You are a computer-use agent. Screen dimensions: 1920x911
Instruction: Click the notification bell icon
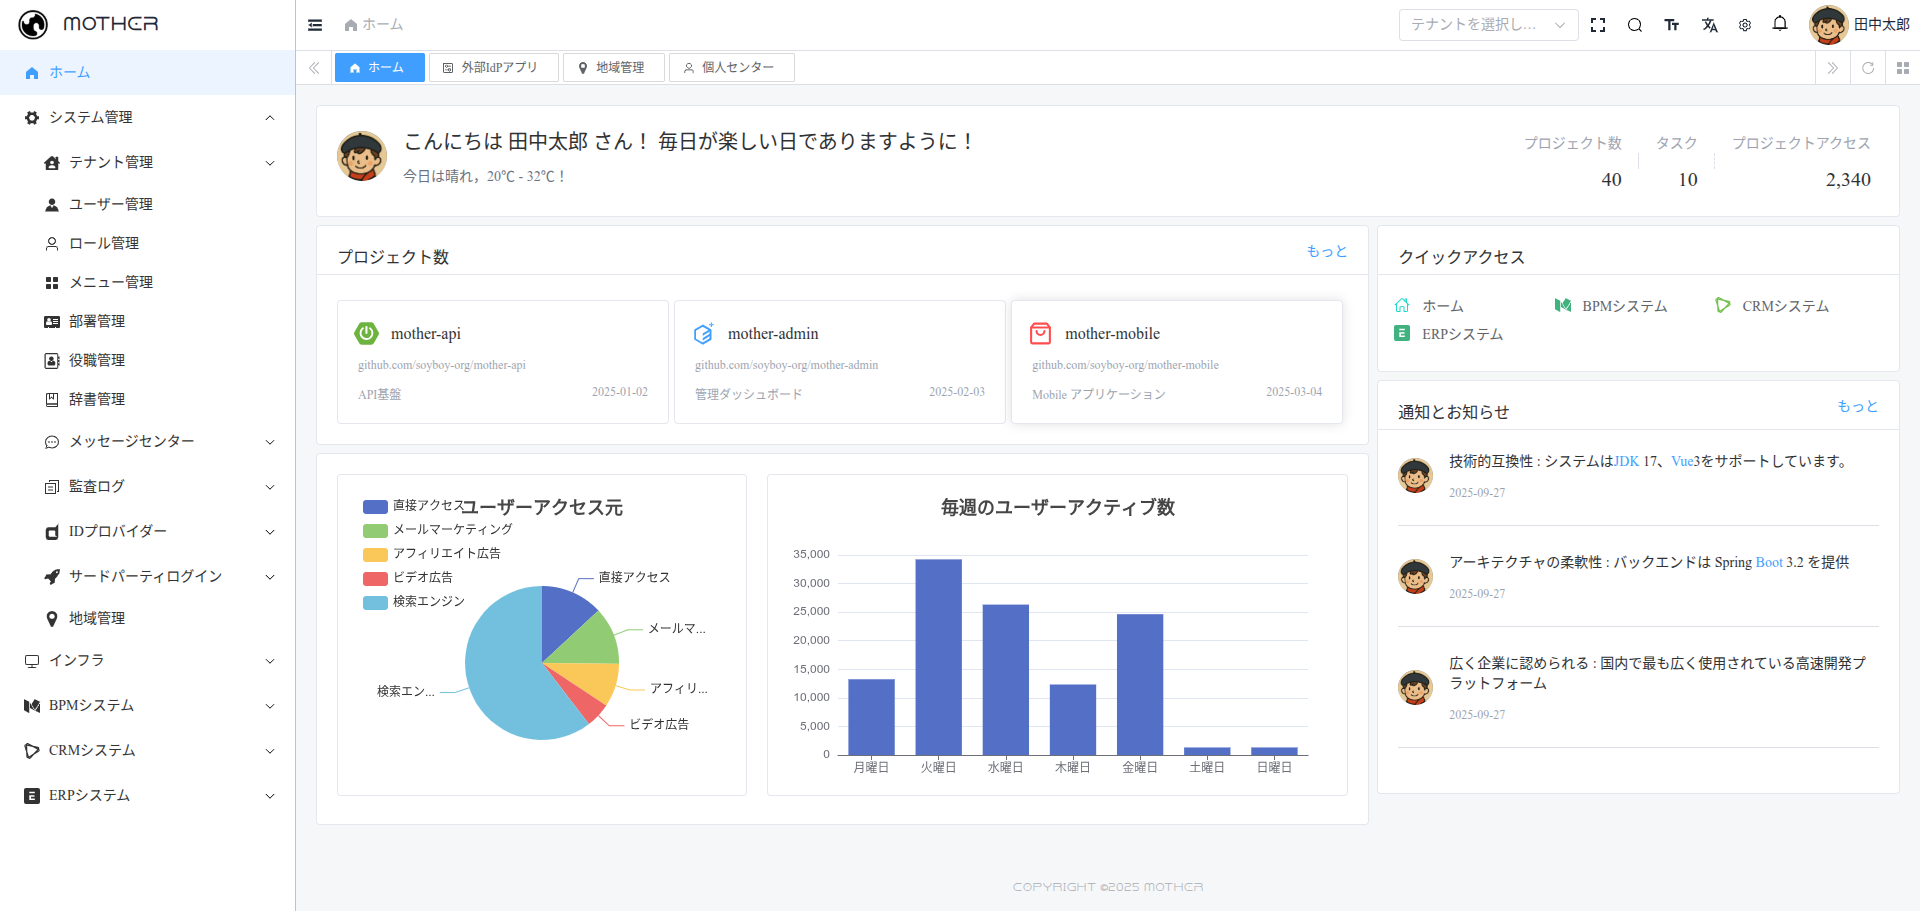(1781, 24)
